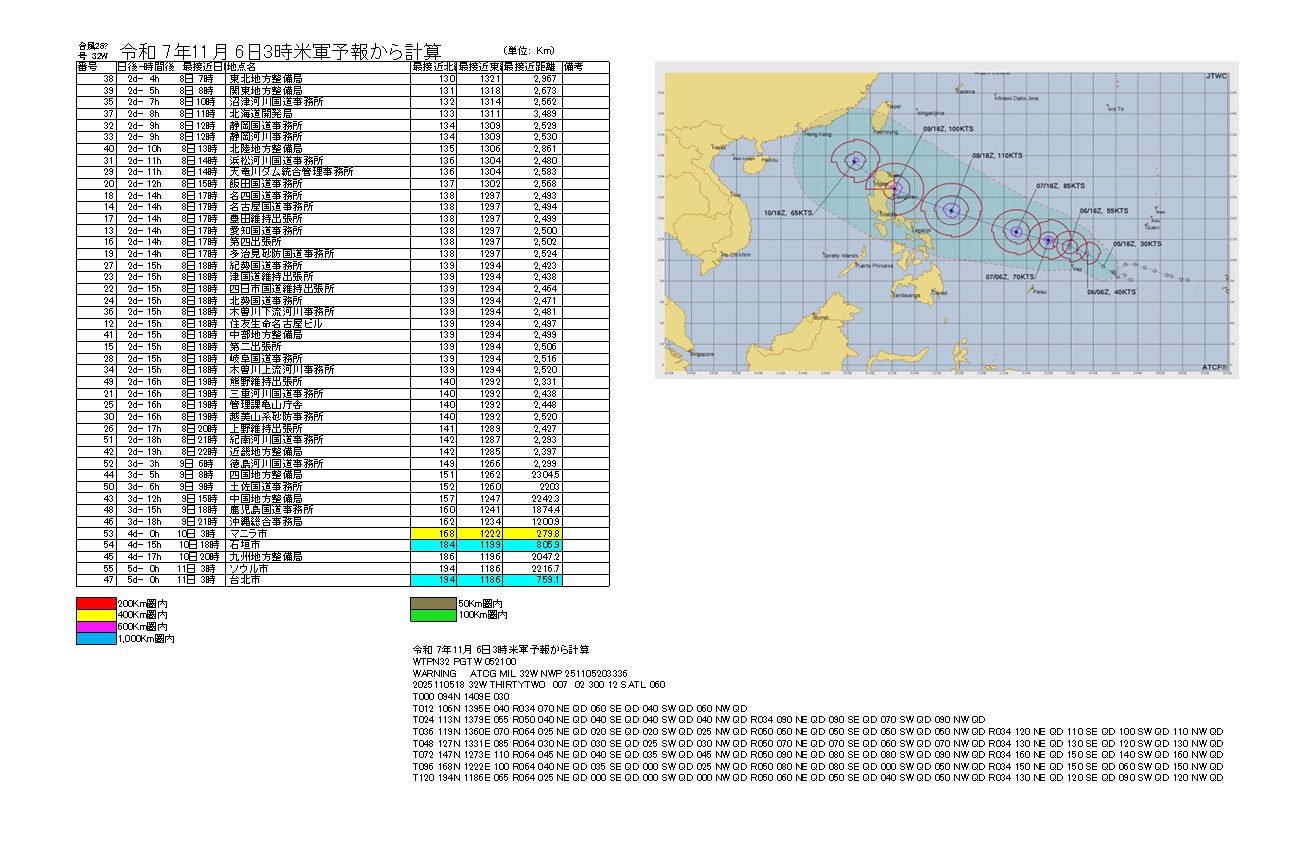The image size is (1300, 847).
Task: Click the brown 50Km legend swatch
Action: pyautogui.click(x=434, y=605)
